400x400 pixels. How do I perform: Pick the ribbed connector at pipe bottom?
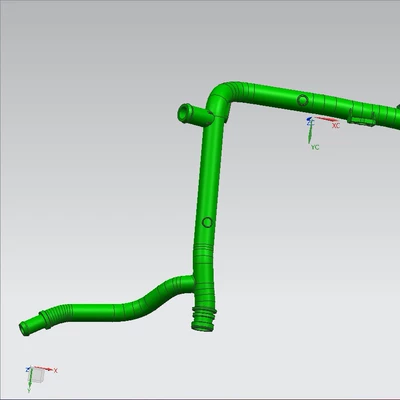(x=203, y=319)
